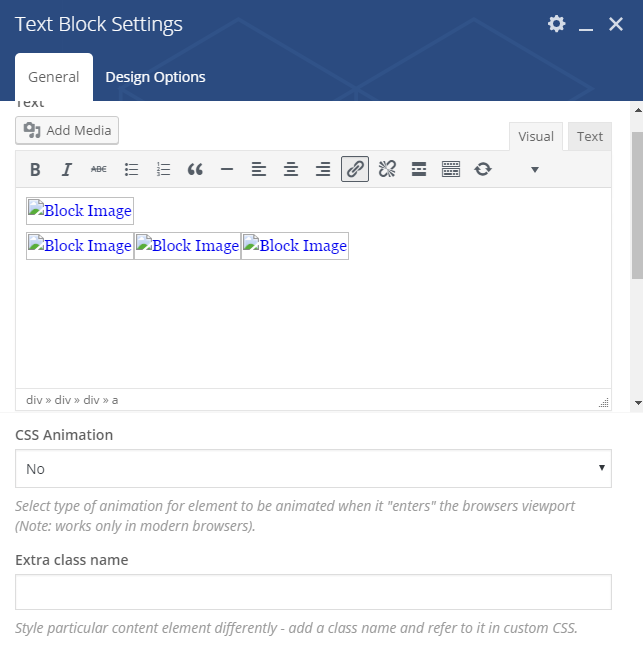643x651 pixels.
Task: Click the editor resize handle in the corner
Action: (x=604, y=403)
